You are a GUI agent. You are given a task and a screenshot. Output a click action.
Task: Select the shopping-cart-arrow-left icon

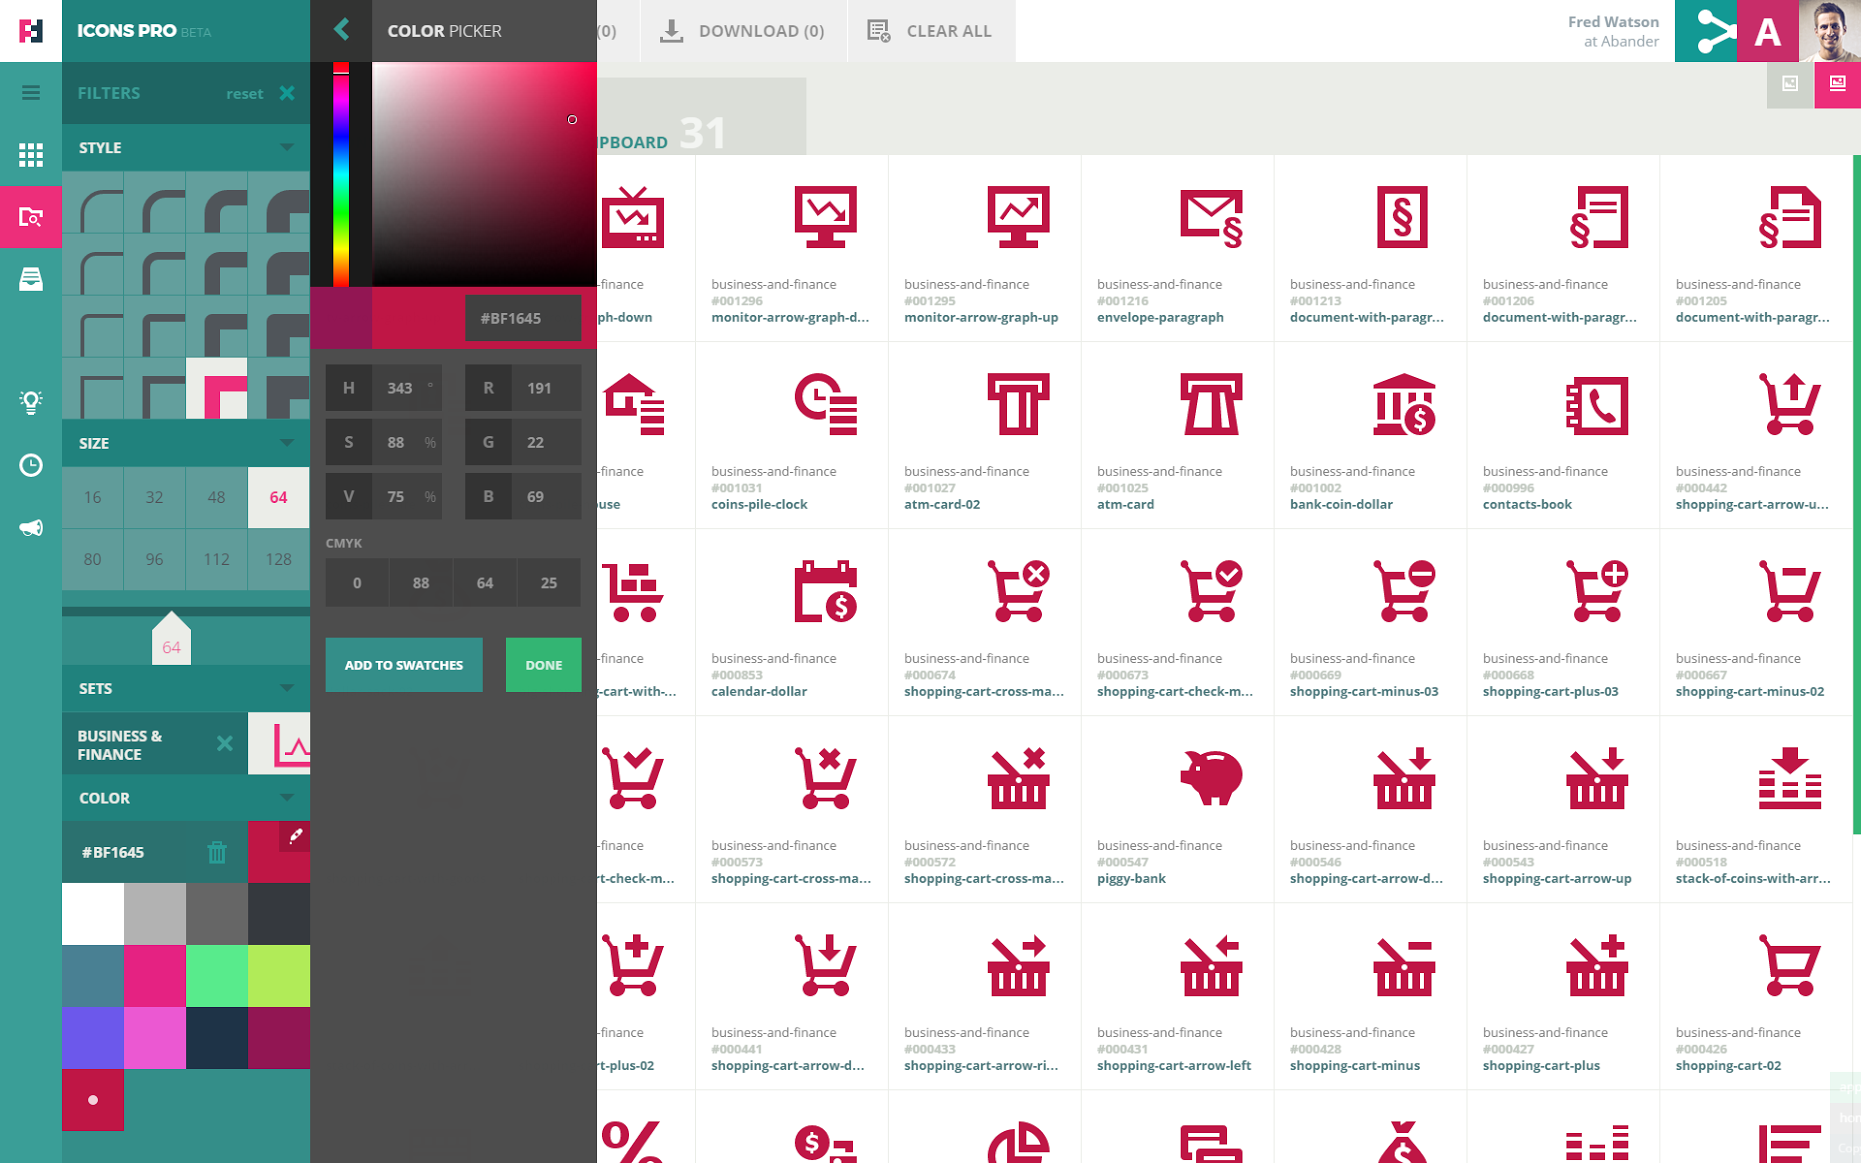tap(1211, 965)
